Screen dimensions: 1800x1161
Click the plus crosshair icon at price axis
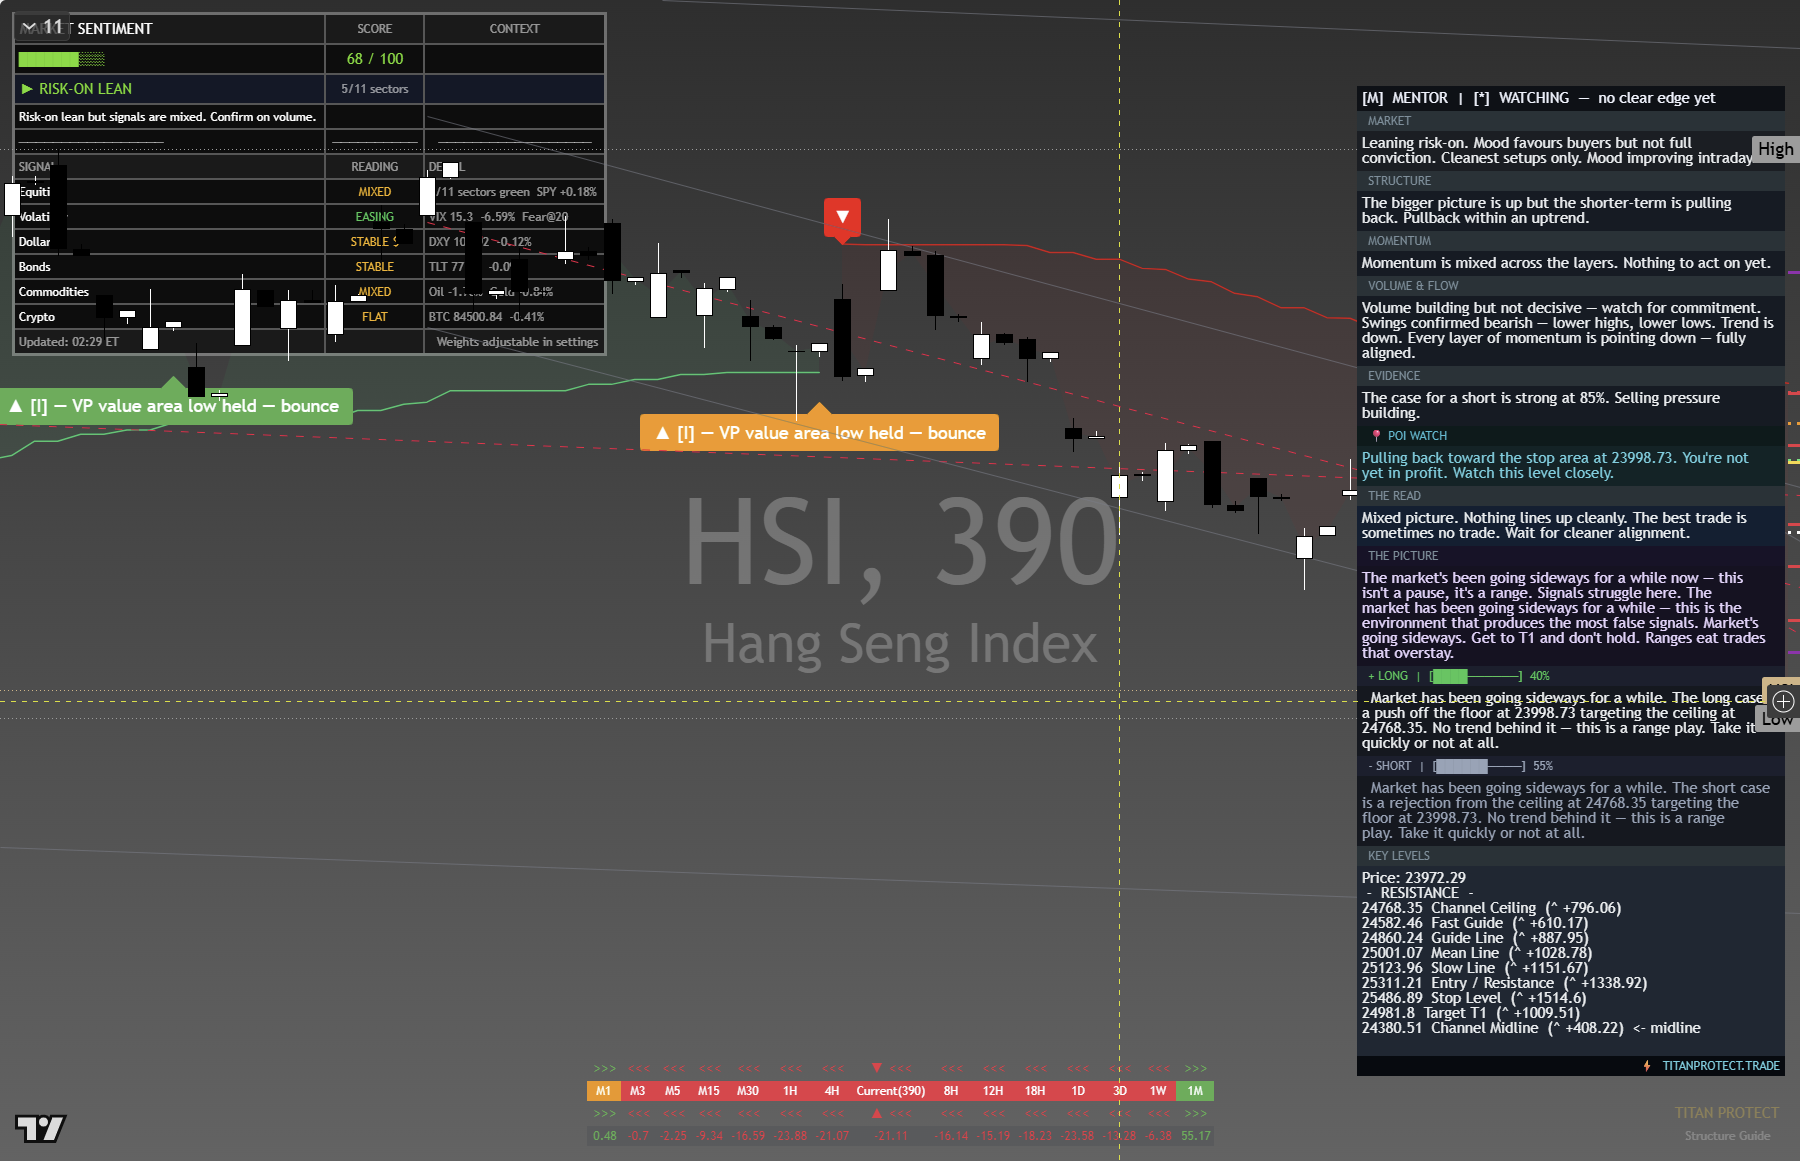(x=1783, y=701)
